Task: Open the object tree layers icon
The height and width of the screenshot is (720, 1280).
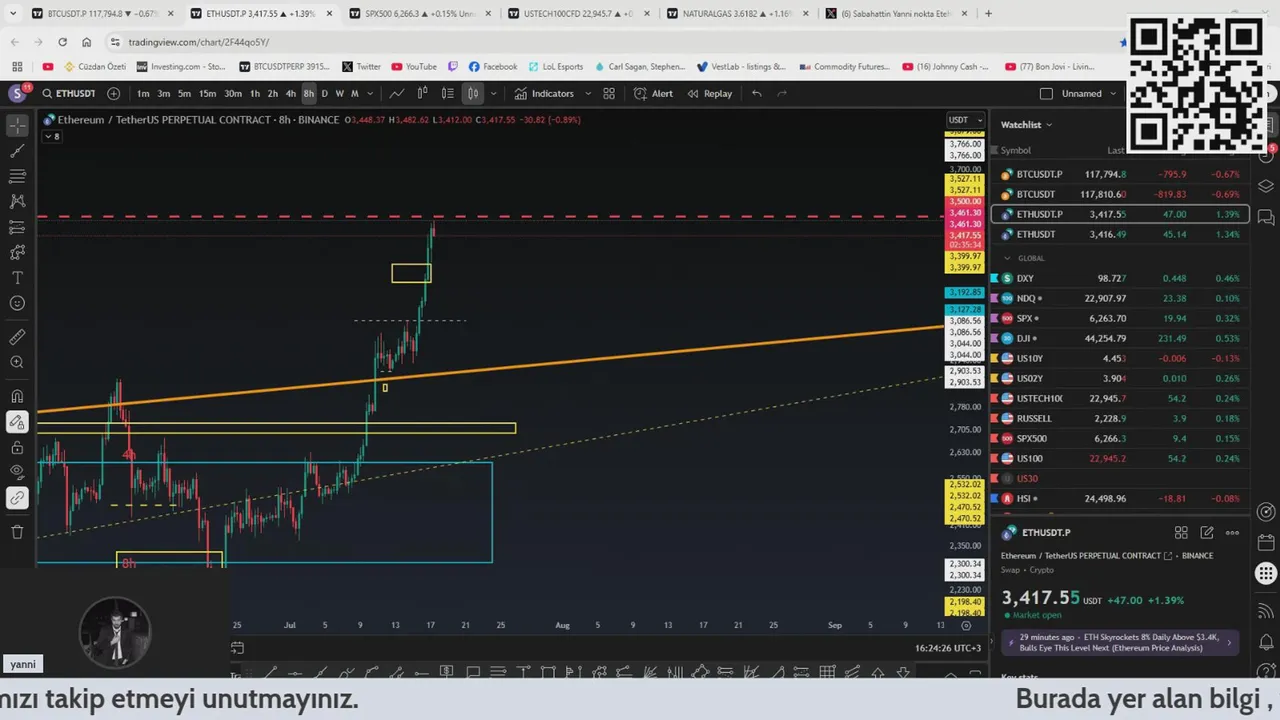Action: pyautogui.click(x=1265, y=186)
